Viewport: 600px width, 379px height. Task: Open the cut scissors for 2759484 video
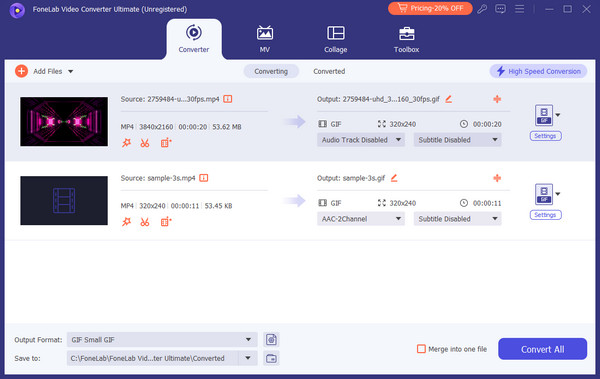point(145,143)
